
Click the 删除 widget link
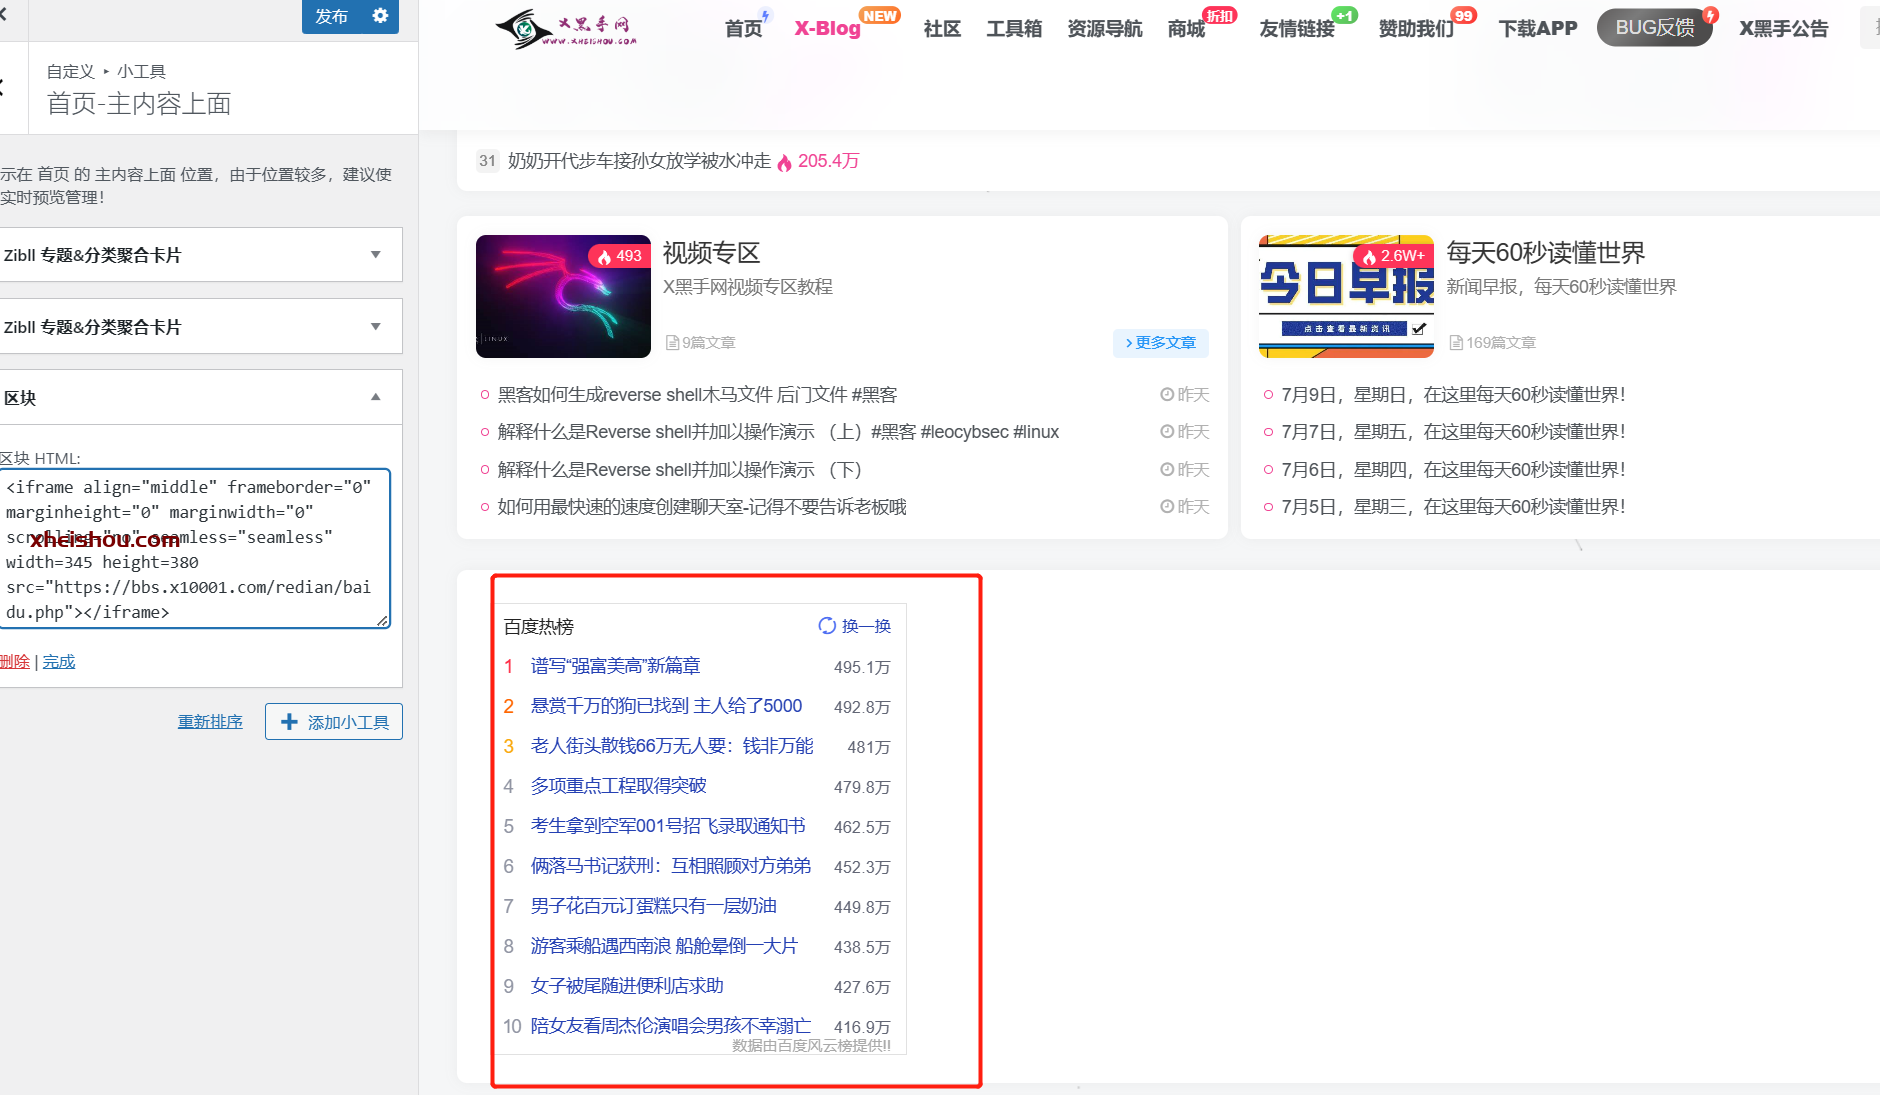point(15,662)
